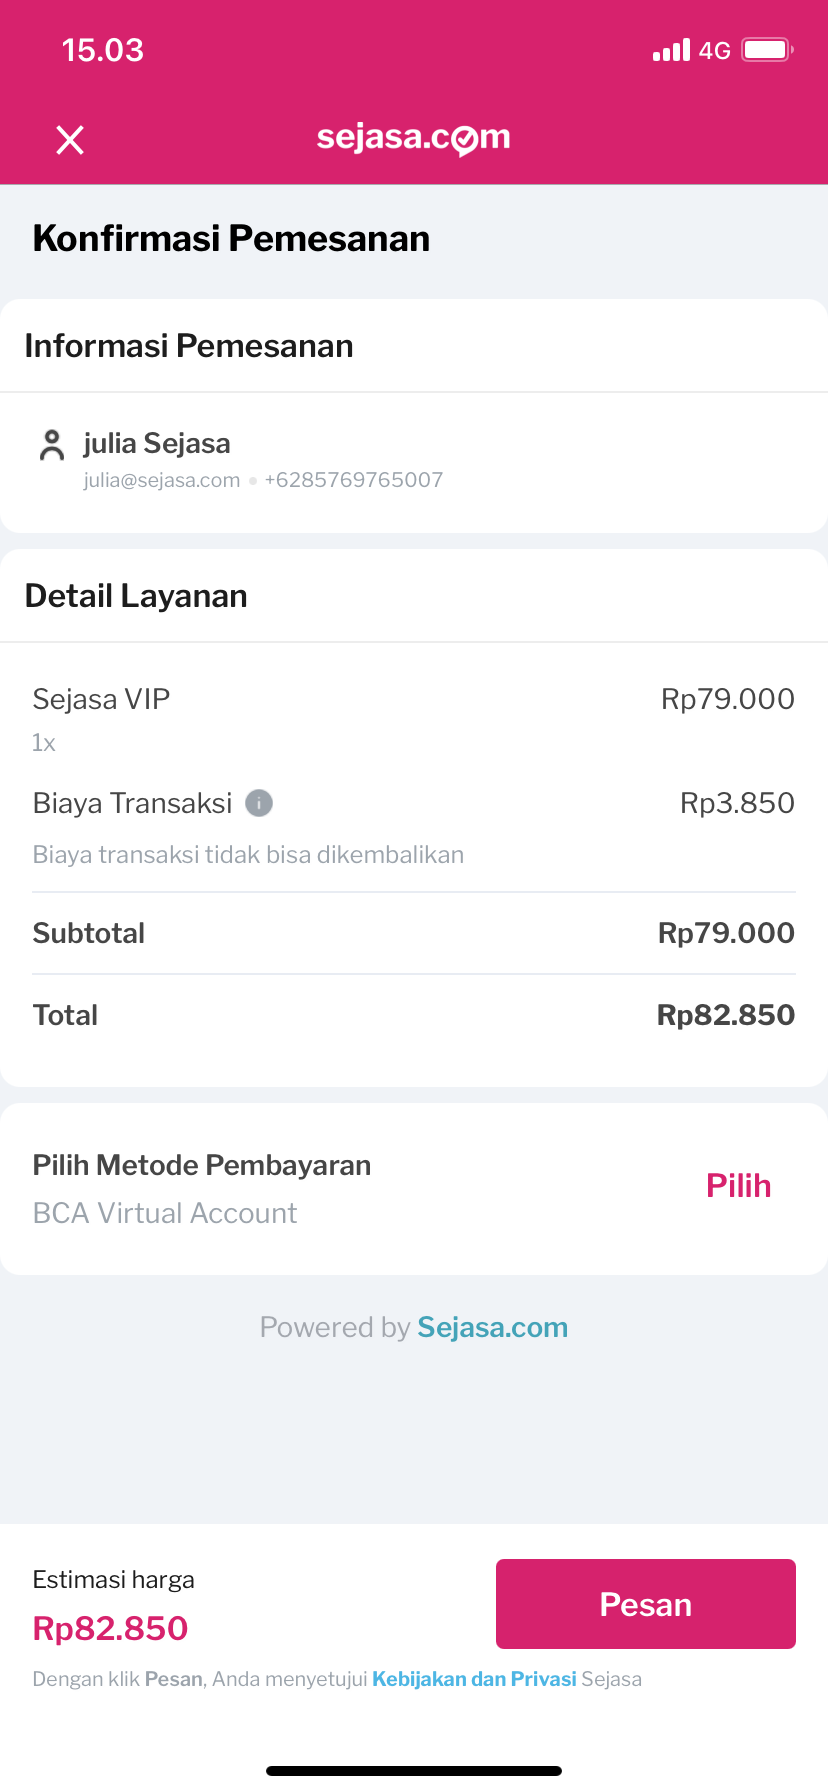This screenshot has height=1792, width=828.
Task: Tap the signal strength bars icon
Action: [671, 50]
